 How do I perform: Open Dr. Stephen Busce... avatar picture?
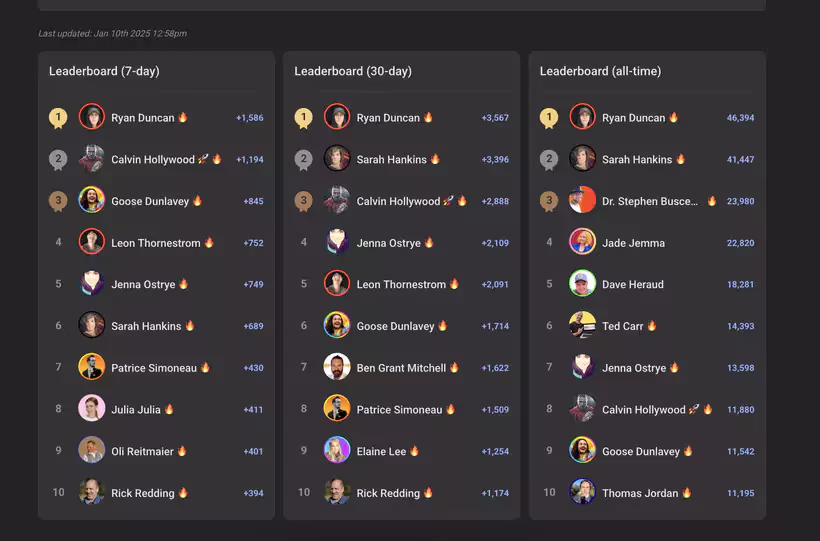pyautogui.click(x=582, y=200)
